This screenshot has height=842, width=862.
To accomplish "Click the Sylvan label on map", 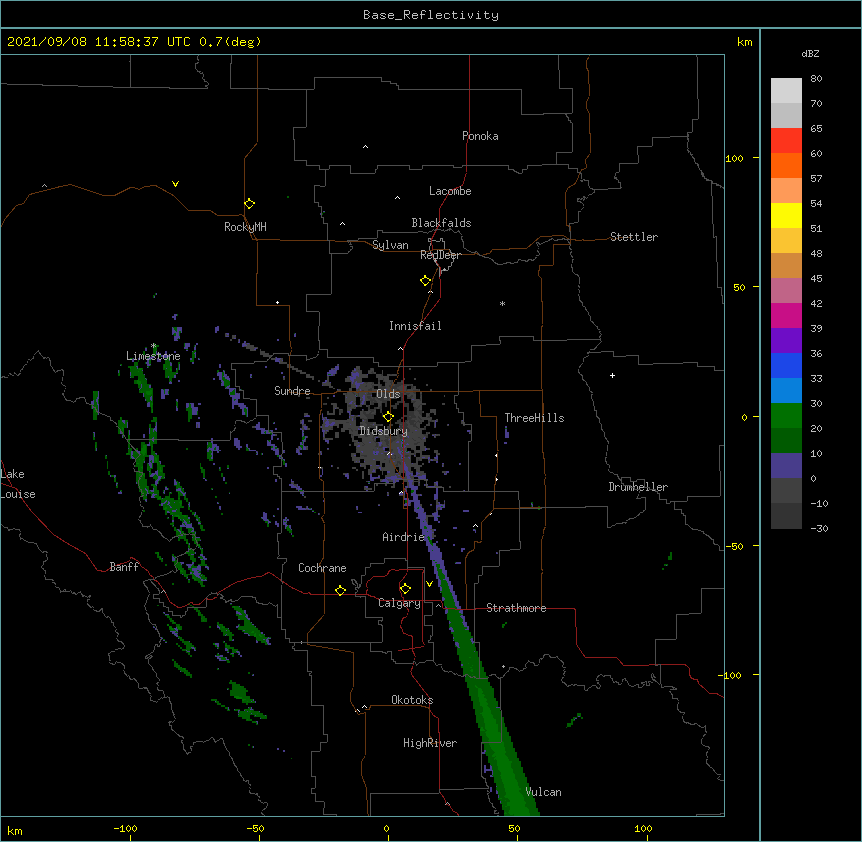I will coord(390,245).
